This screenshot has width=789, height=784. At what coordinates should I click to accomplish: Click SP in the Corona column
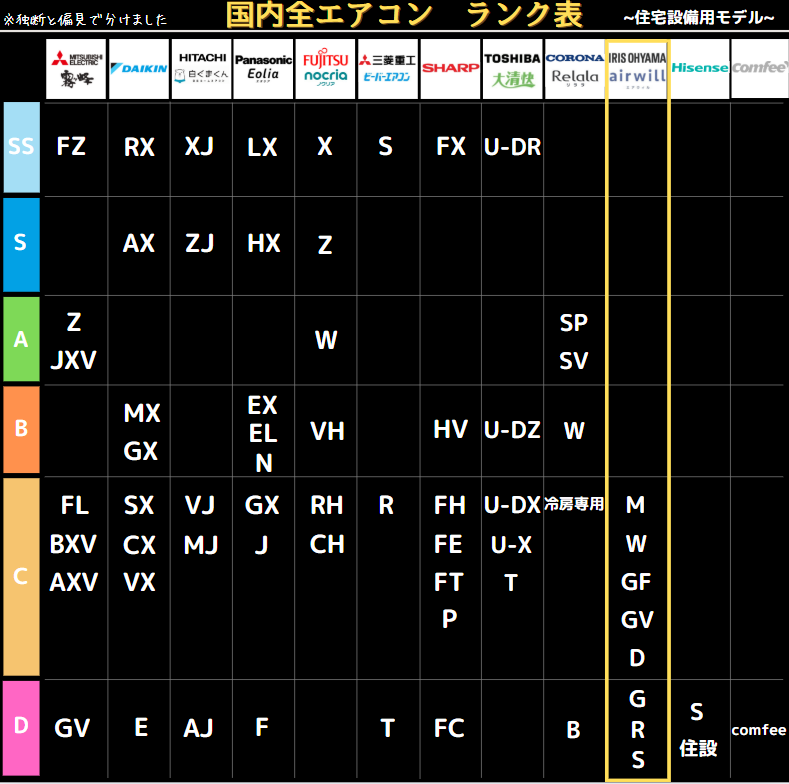tap(574, 323)
